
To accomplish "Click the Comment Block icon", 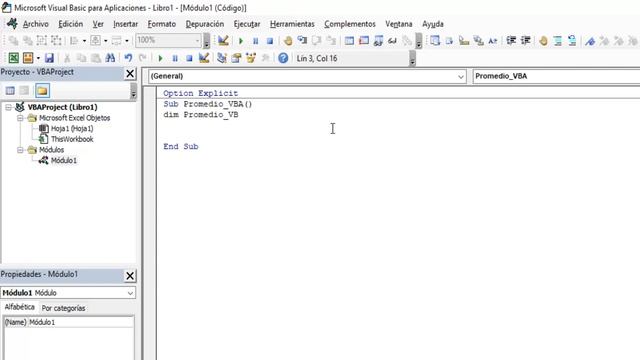I will click(558, 40).
